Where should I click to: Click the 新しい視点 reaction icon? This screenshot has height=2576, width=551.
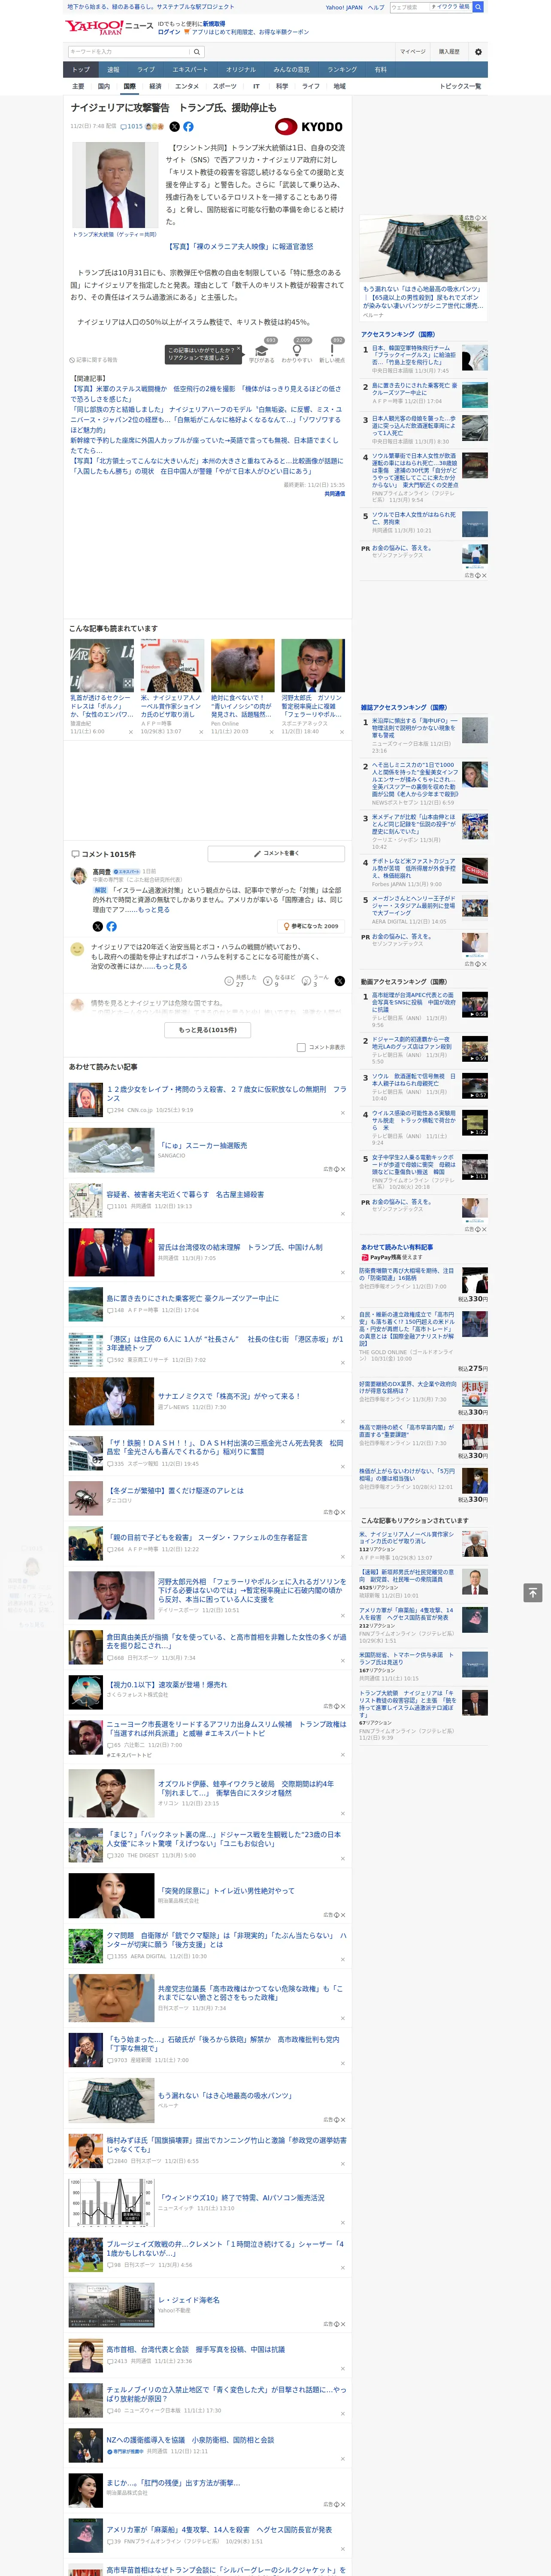pos(332,351)
